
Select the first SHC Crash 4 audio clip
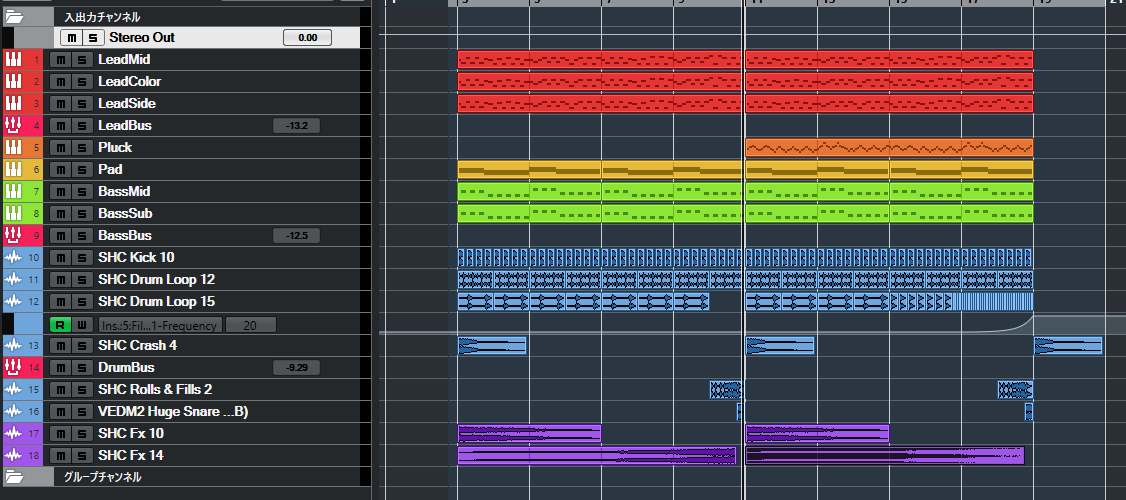click(x=492, y=346)
